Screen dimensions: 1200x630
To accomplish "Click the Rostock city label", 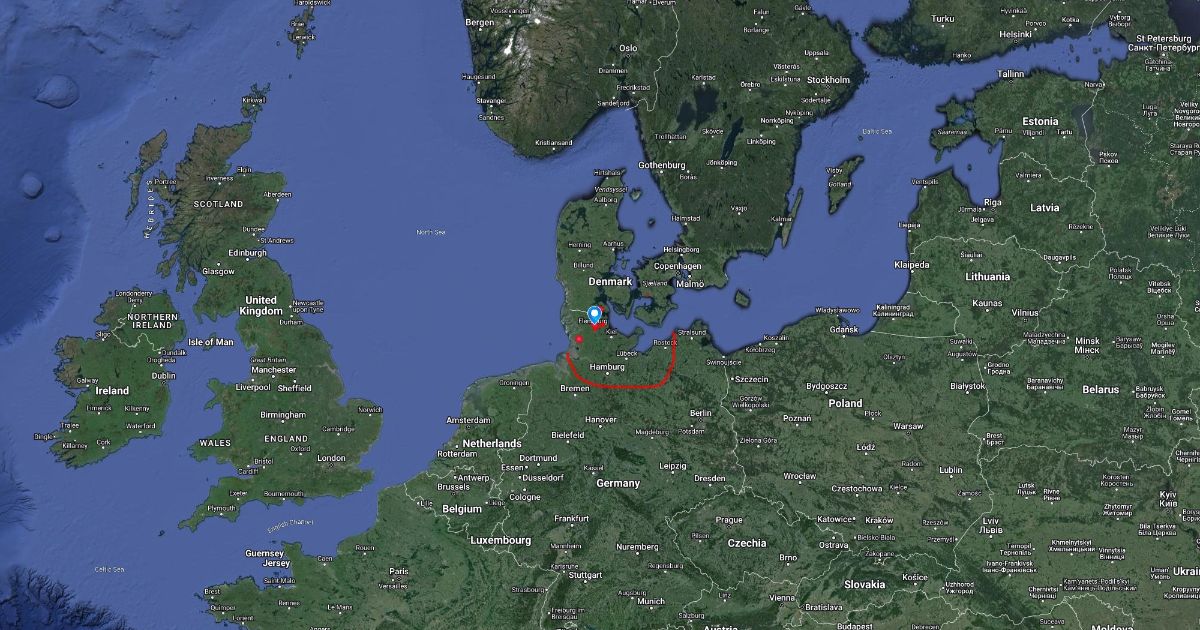I will [x=664, y=343].
